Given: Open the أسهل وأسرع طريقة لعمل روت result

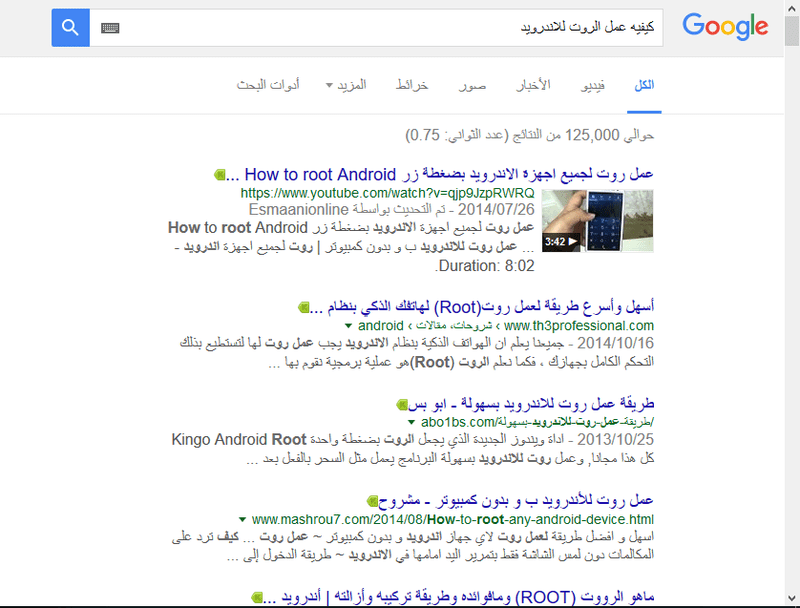Looking at the screenshot, I should (x=482, y=307).
